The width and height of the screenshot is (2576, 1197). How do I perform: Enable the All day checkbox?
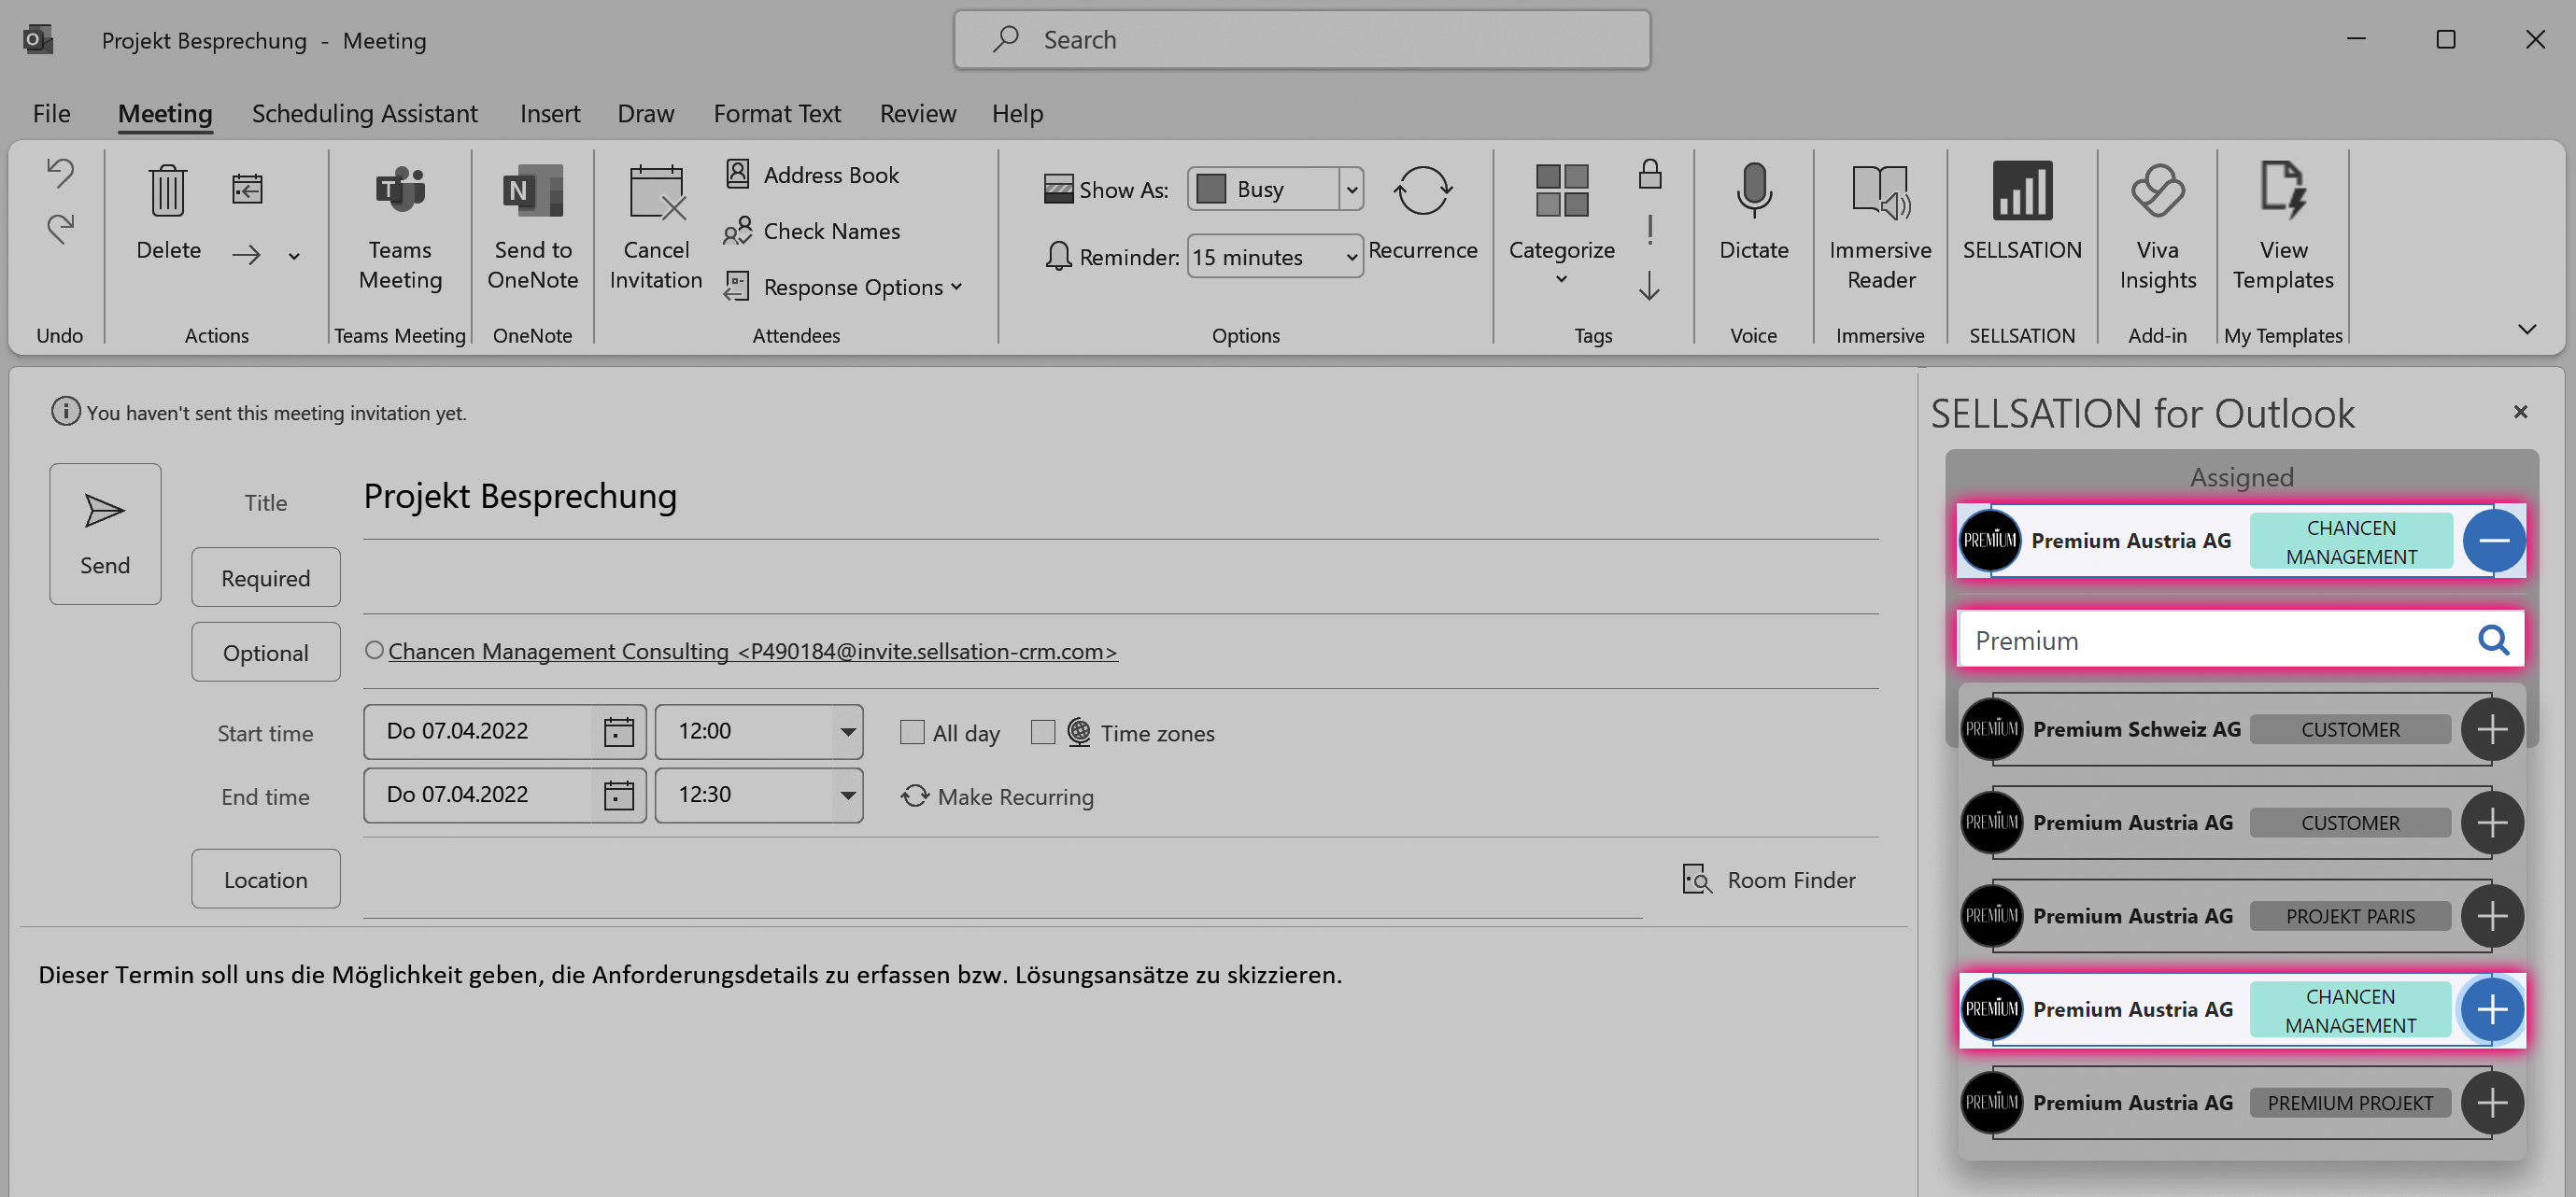click(x=911, y=732)
